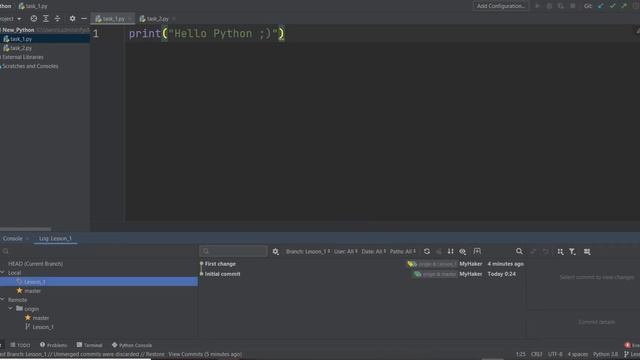Close the task_2.py editor tab
This screenshot has width=640, height=360.
tap(173, 19)
